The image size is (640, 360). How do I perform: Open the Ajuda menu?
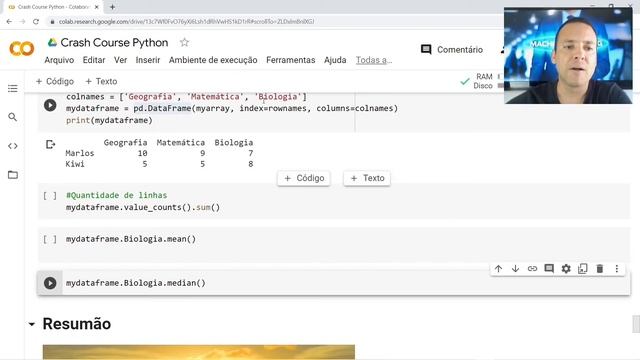pos(335,60)
